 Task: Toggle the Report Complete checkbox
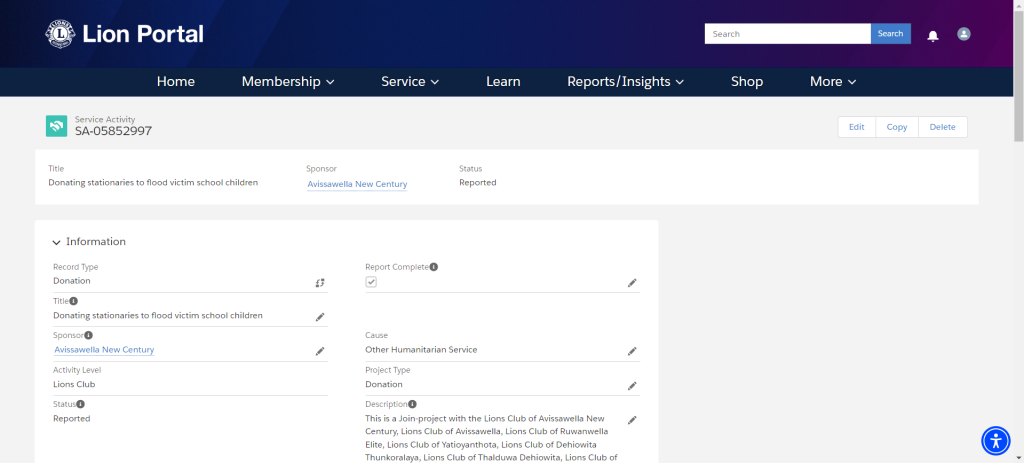371,281
